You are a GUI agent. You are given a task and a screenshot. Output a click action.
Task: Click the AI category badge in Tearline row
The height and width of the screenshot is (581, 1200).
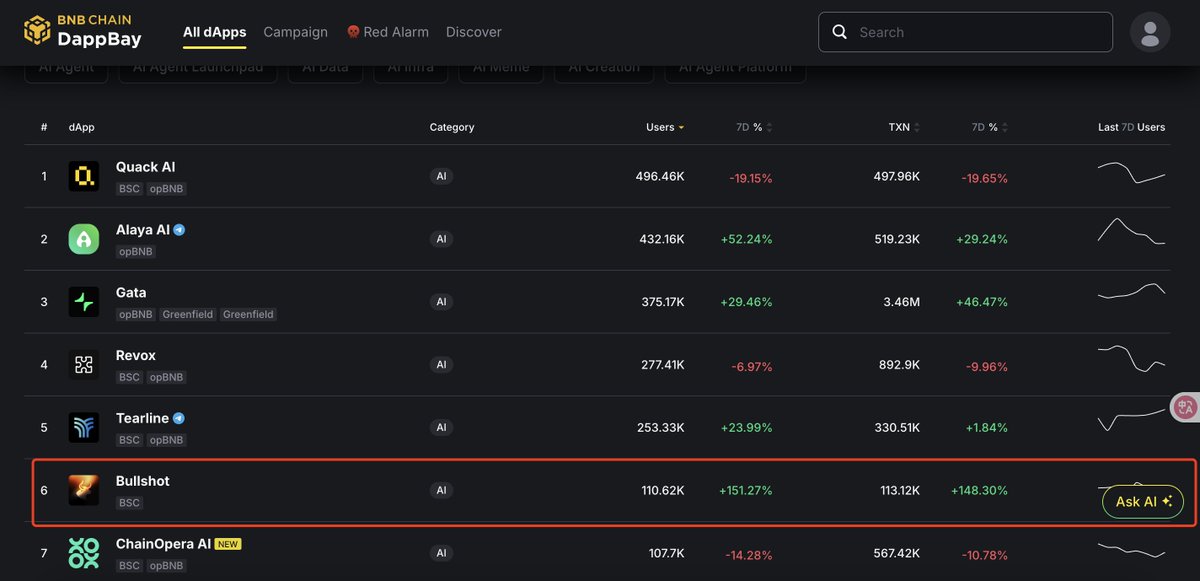pyautogui.click(x=441, y=427)
